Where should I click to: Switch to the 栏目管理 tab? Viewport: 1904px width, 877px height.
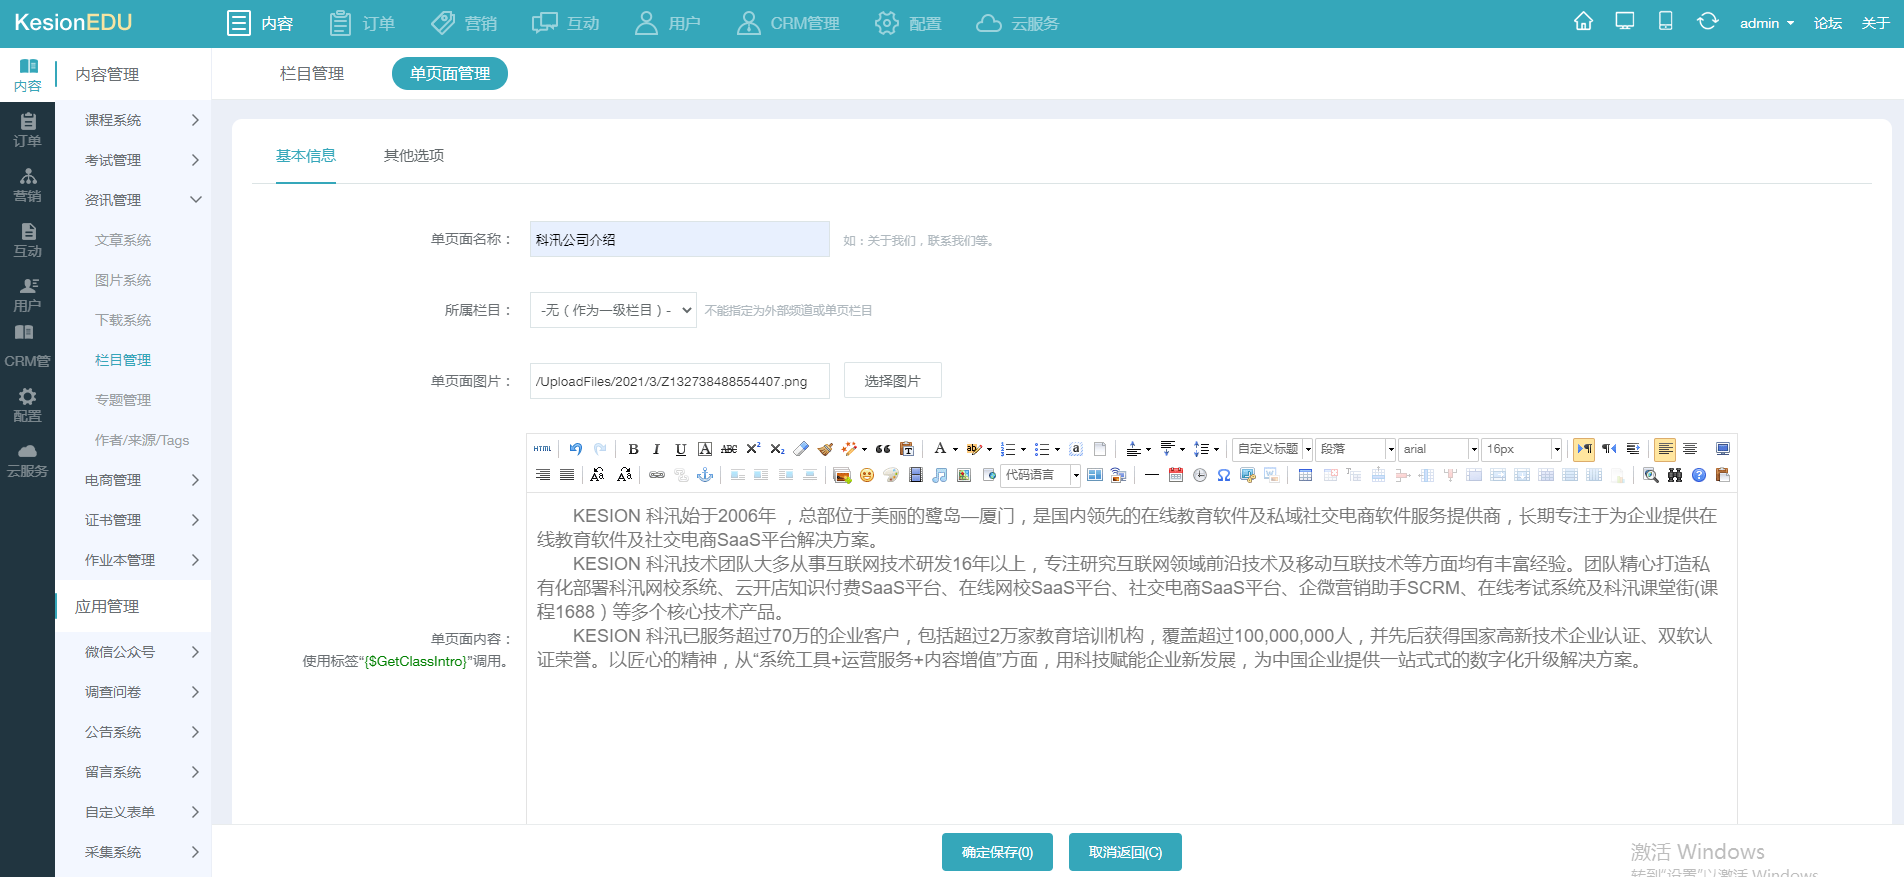[x=312, y=73]
